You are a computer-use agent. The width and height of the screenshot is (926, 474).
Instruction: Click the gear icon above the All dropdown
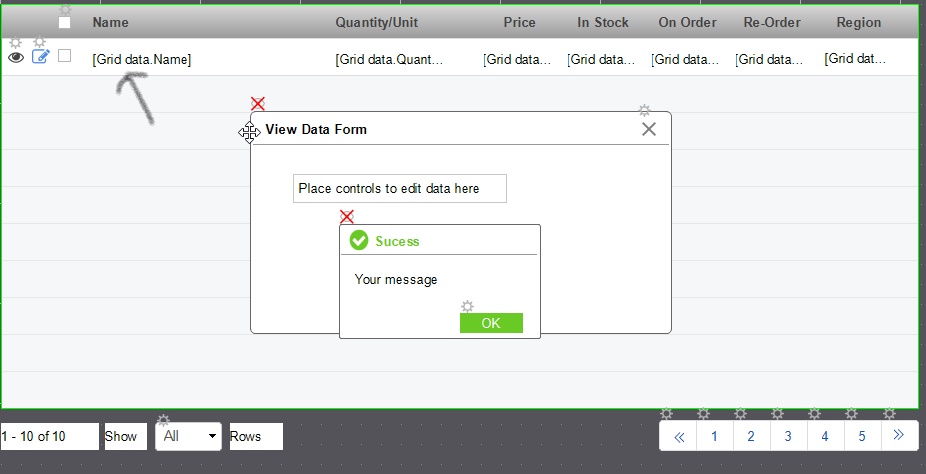pyautogui.click(x=164, y=420)
